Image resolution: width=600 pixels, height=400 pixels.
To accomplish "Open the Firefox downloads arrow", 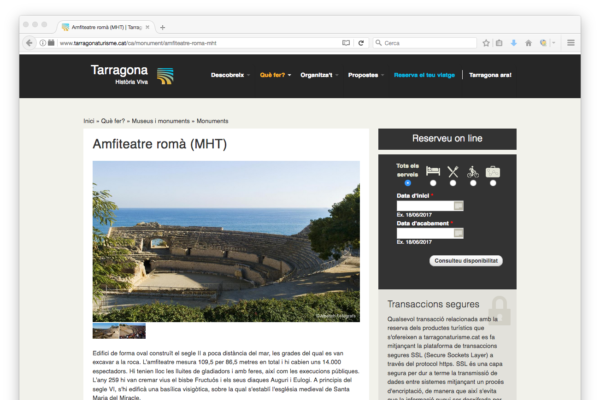I will (514, 43).
